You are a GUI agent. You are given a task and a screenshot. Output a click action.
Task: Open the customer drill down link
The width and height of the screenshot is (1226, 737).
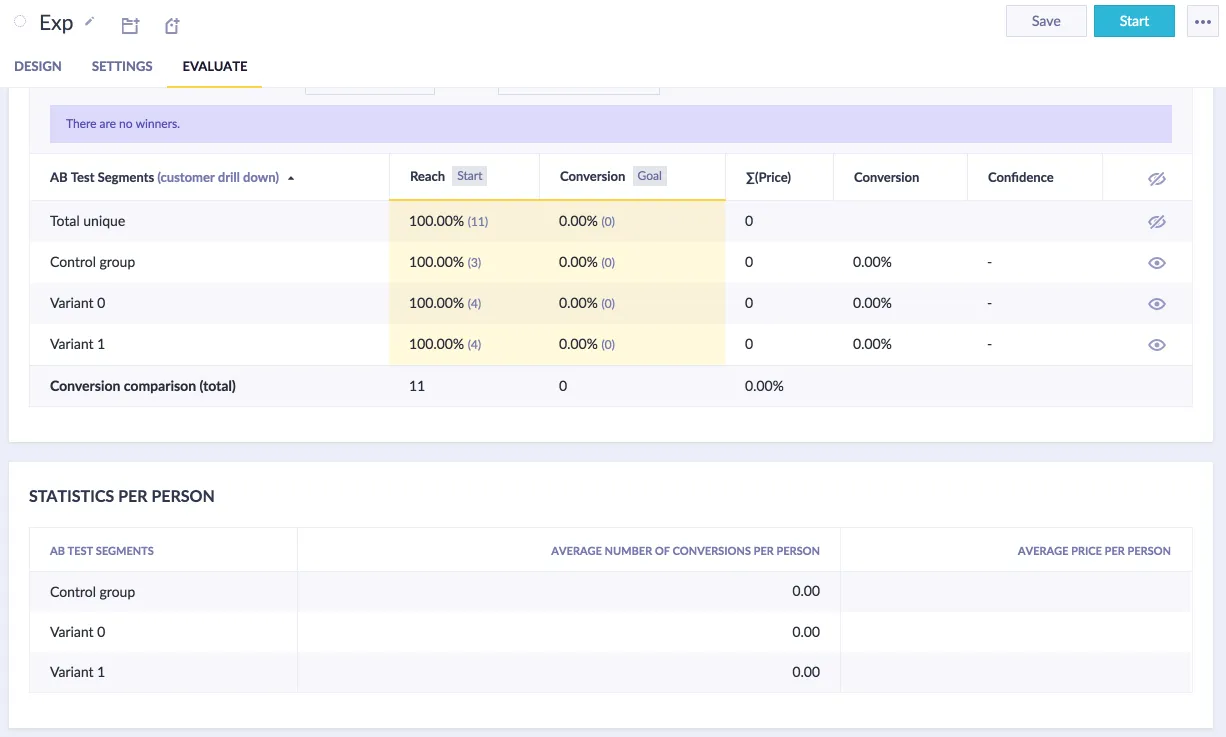[x=218, y=177]
